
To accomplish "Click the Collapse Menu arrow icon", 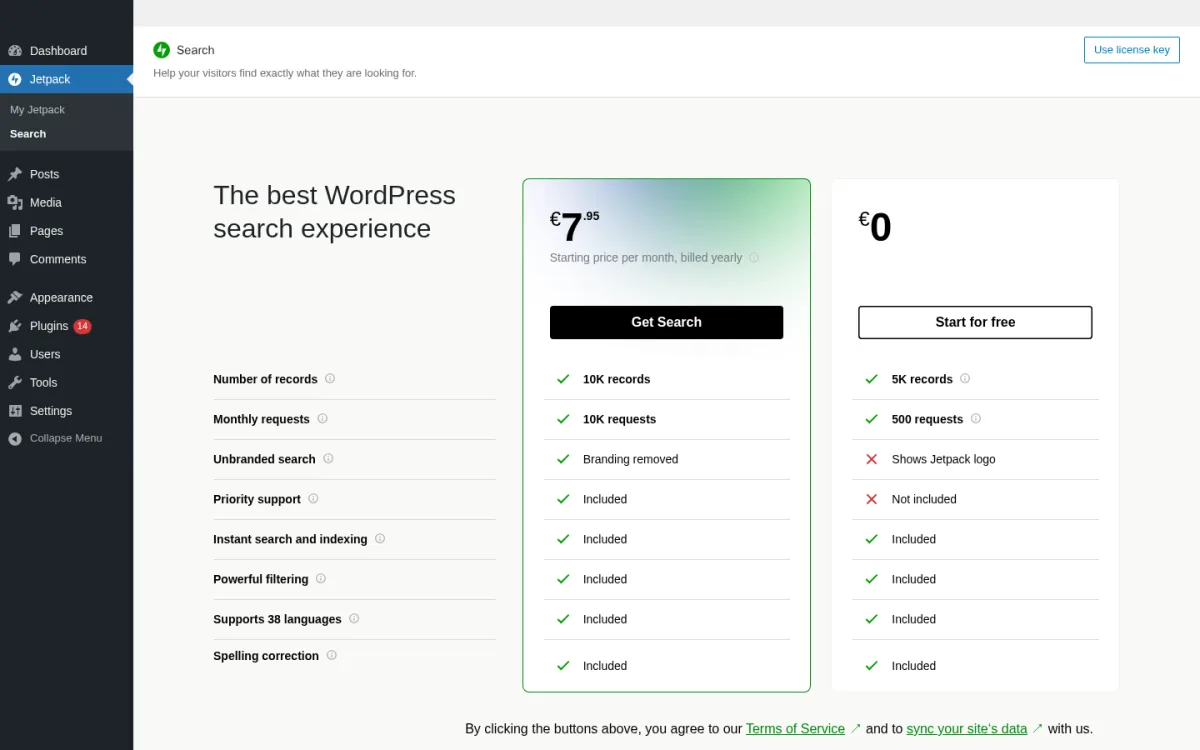I will coord(15,438).
